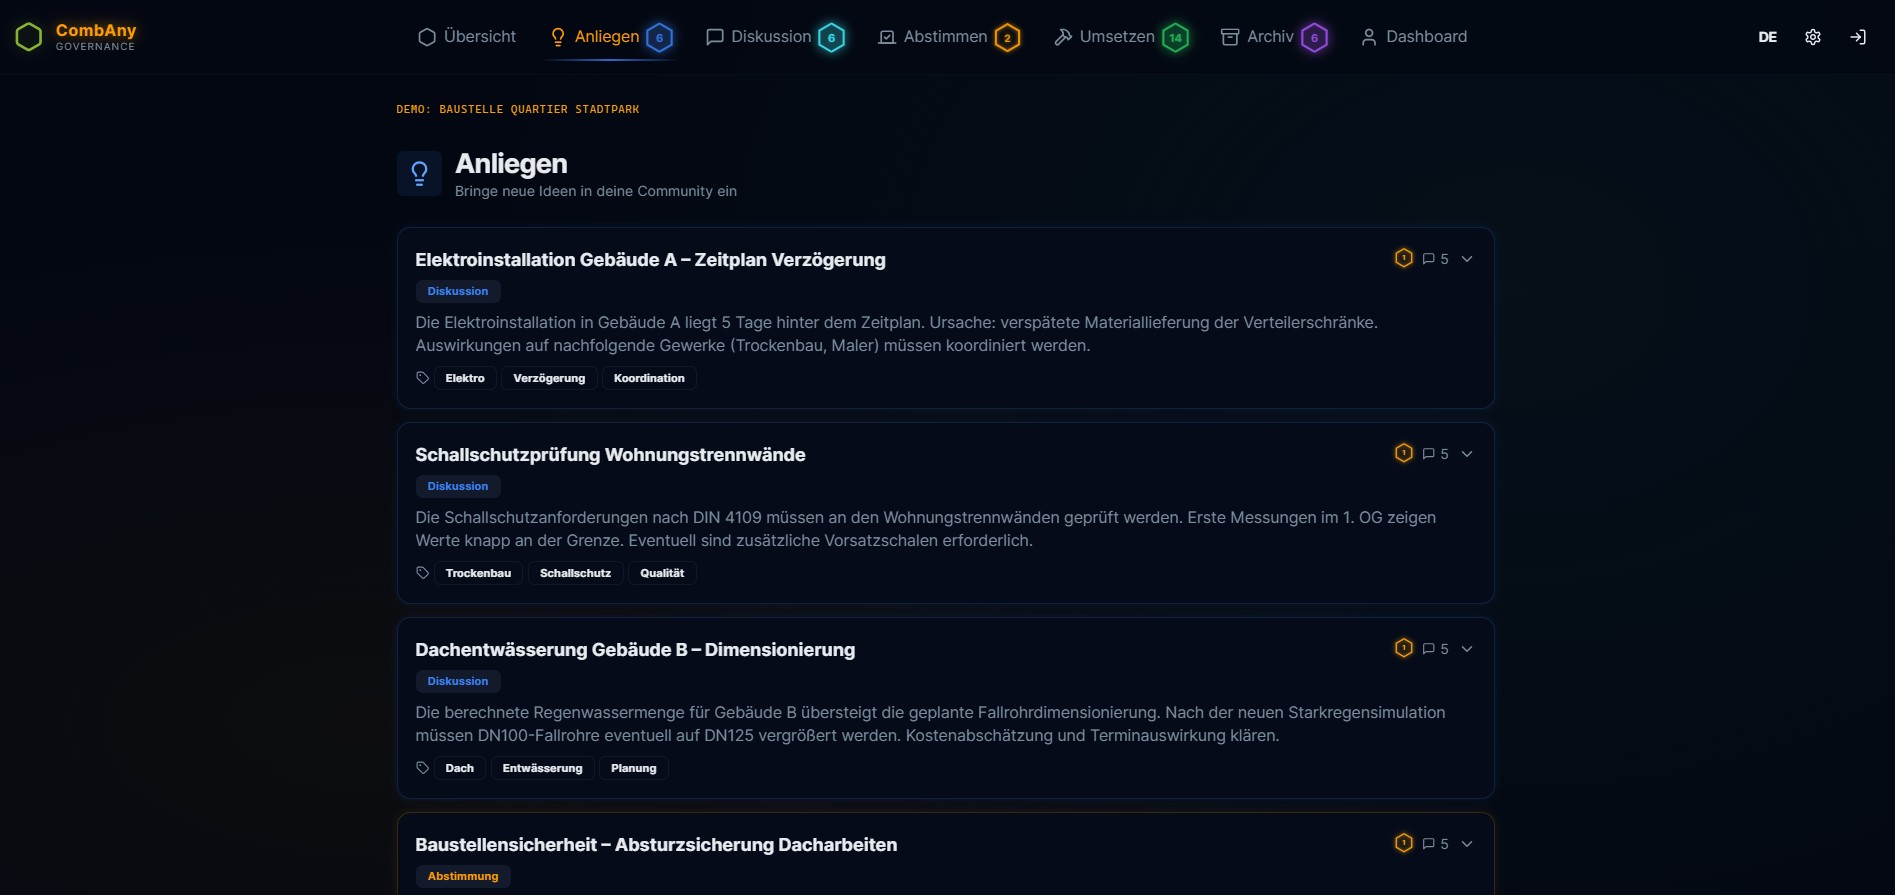Open the Übersicht tab
Screen dimensions: 1895x895
click(x=467, y=37)
